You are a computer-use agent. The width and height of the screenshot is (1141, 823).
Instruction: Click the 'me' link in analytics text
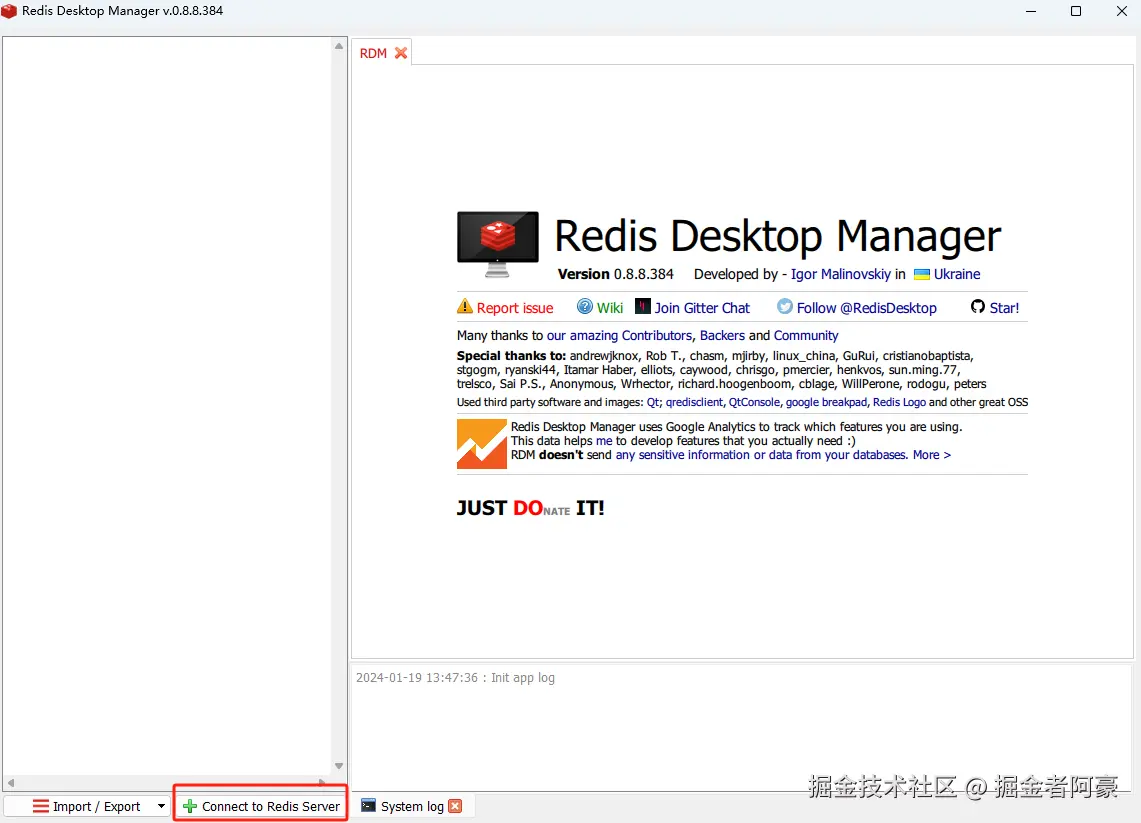(604, 441)
